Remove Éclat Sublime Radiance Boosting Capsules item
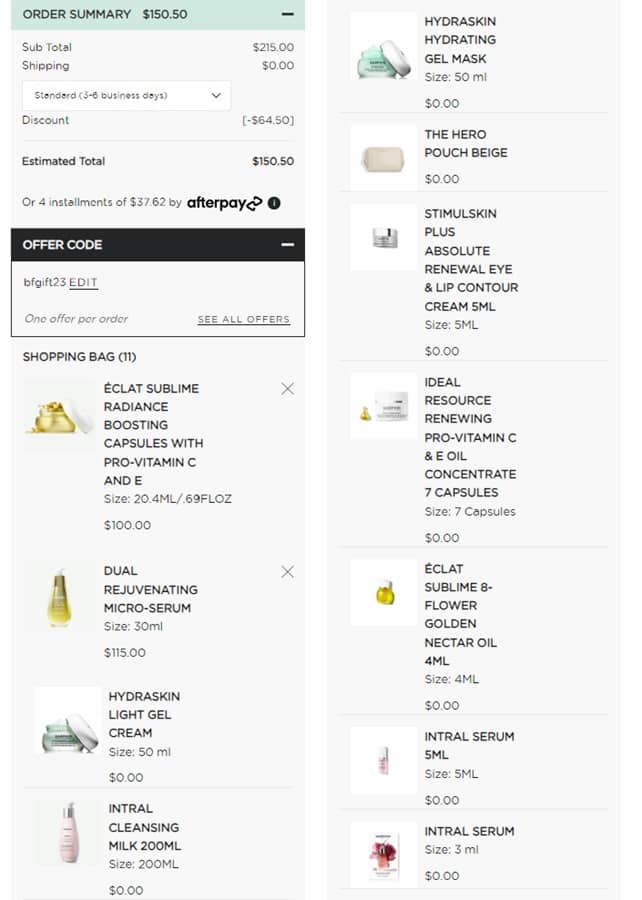The width and height of the screenshot is (642, 900). (x=288, y=389)
